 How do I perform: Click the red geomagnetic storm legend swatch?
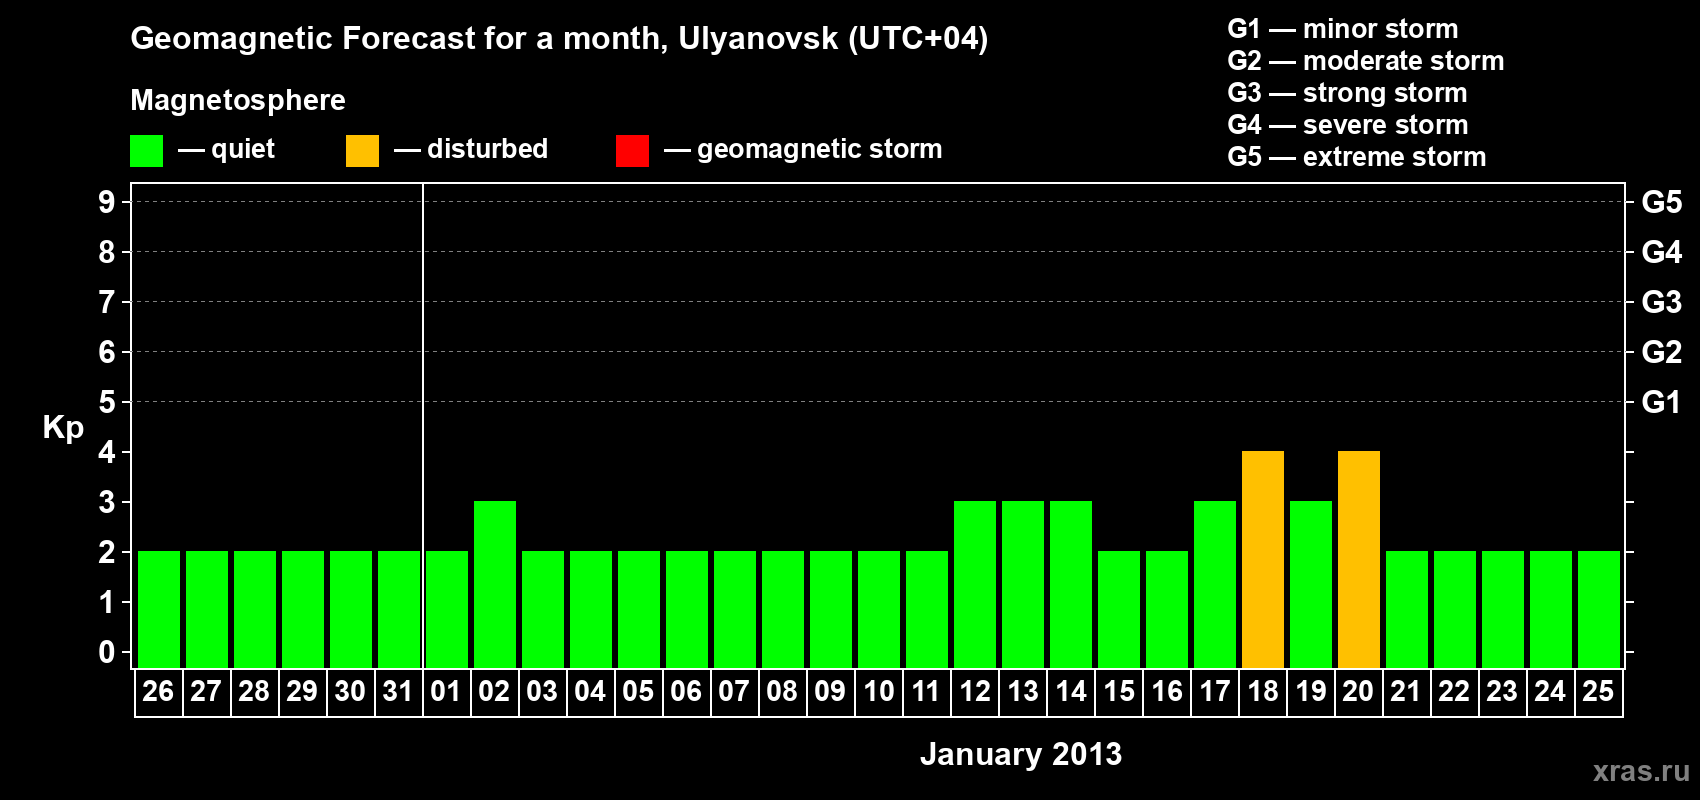632,151
